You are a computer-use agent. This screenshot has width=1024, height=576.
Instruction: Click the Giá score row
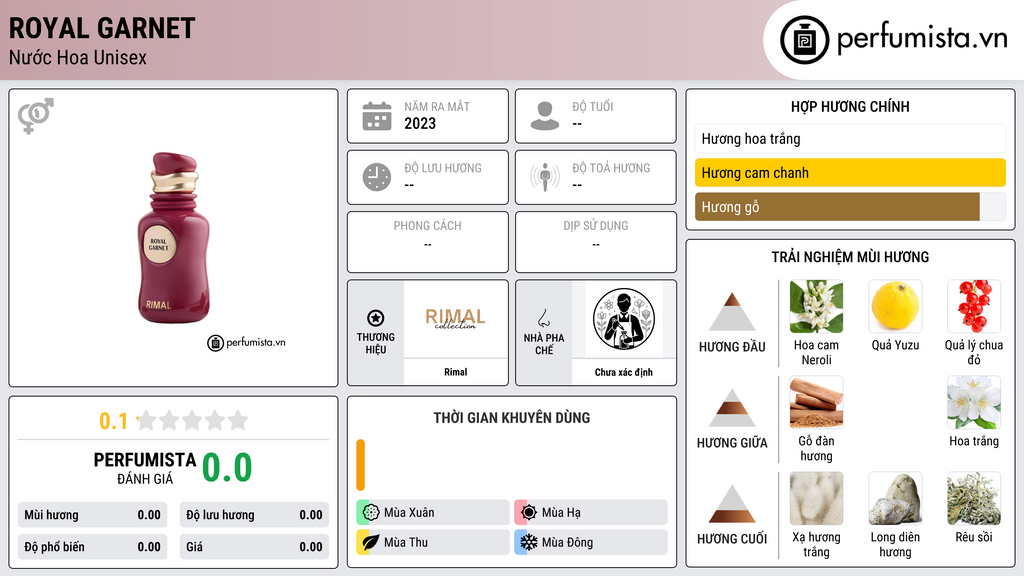click(x=254, y=547)
